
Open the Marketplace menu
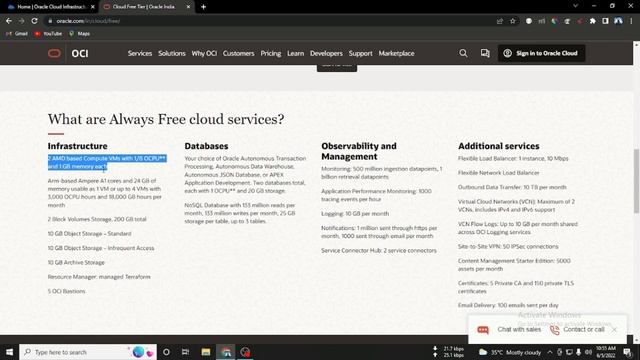coord(396,53)
